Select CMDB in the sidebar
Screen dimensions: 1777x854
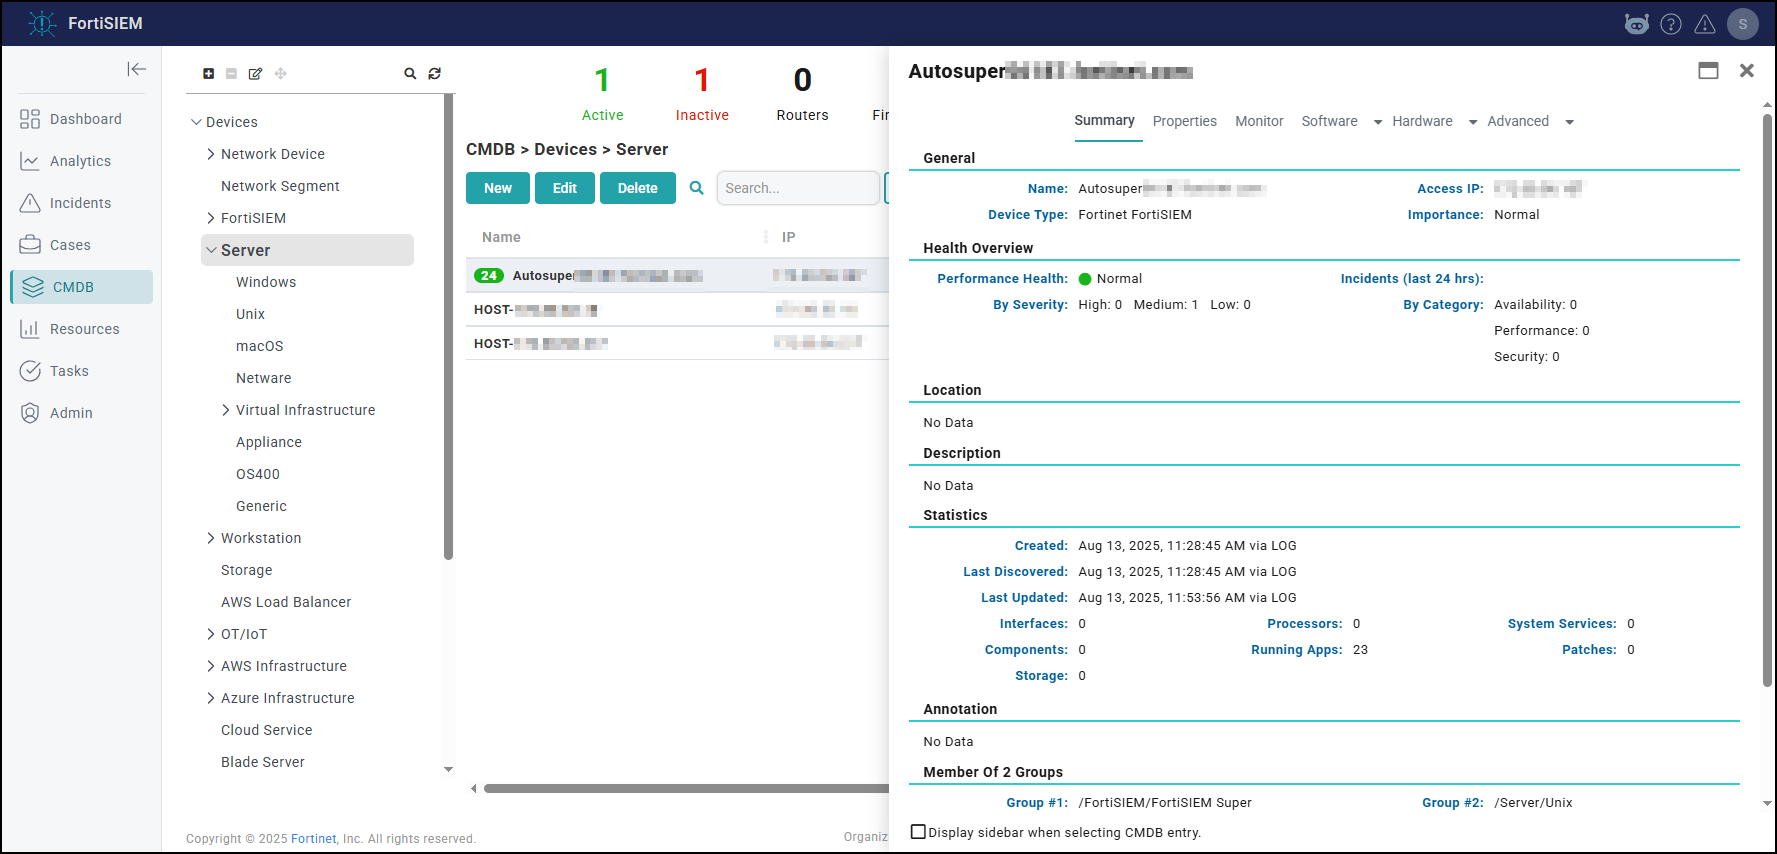[x=82, y=287]
